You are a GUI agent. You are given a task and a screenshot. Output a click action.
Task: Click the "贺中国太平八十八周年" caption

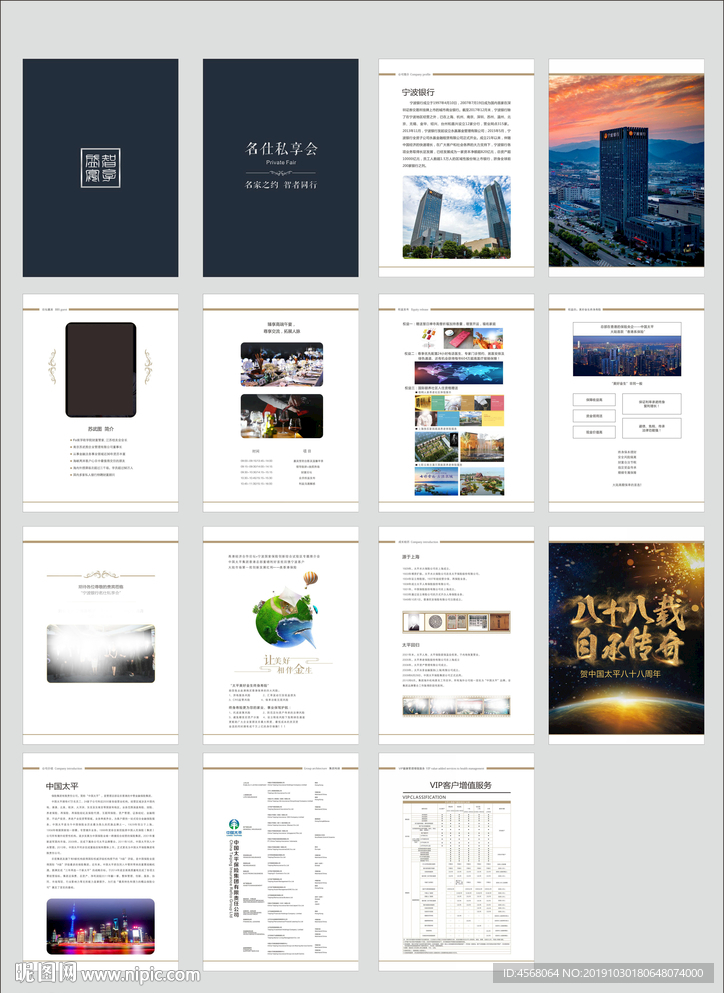[x=620, y=674]
